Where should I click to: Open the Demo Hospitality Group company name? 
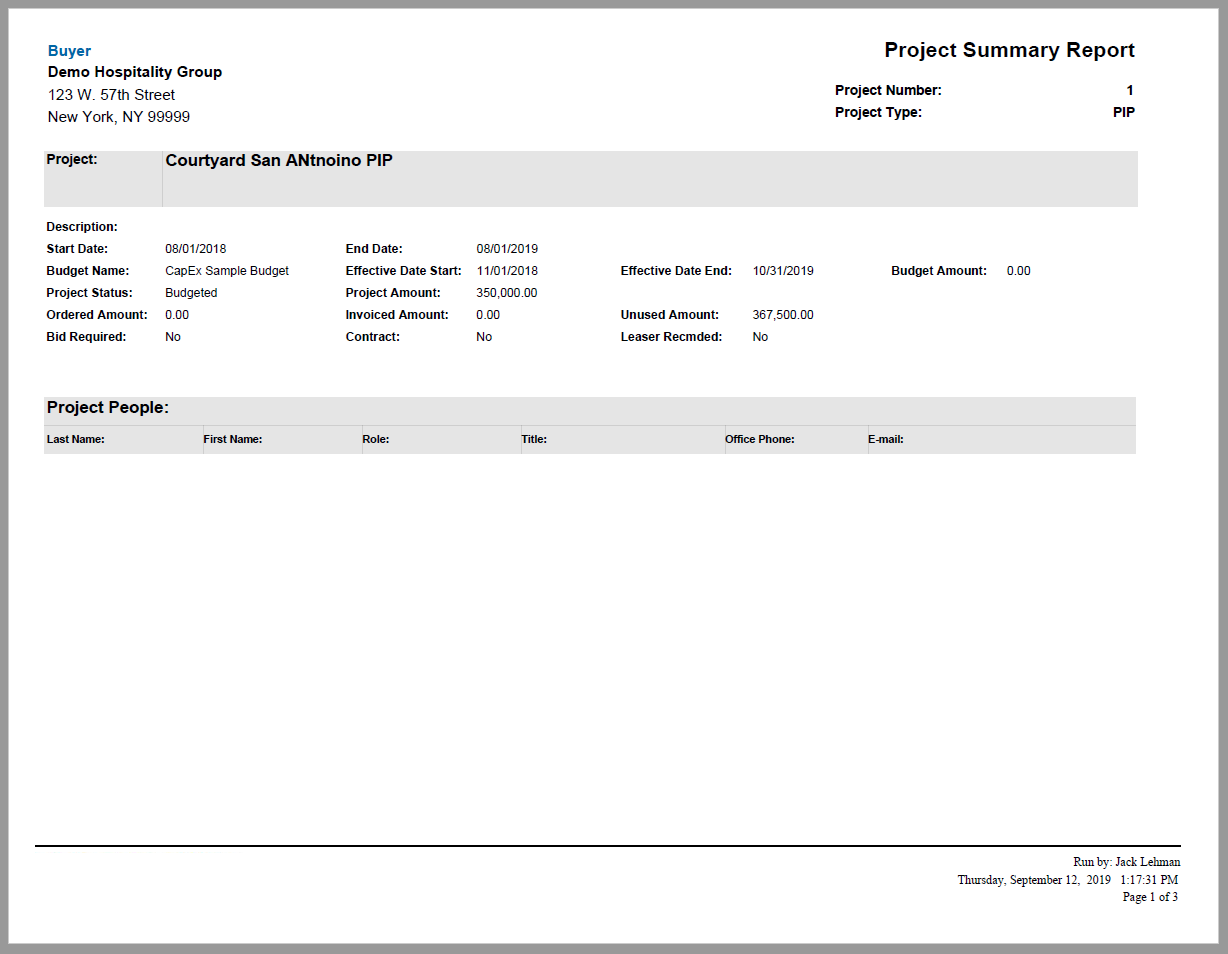[x=134, y=71]
